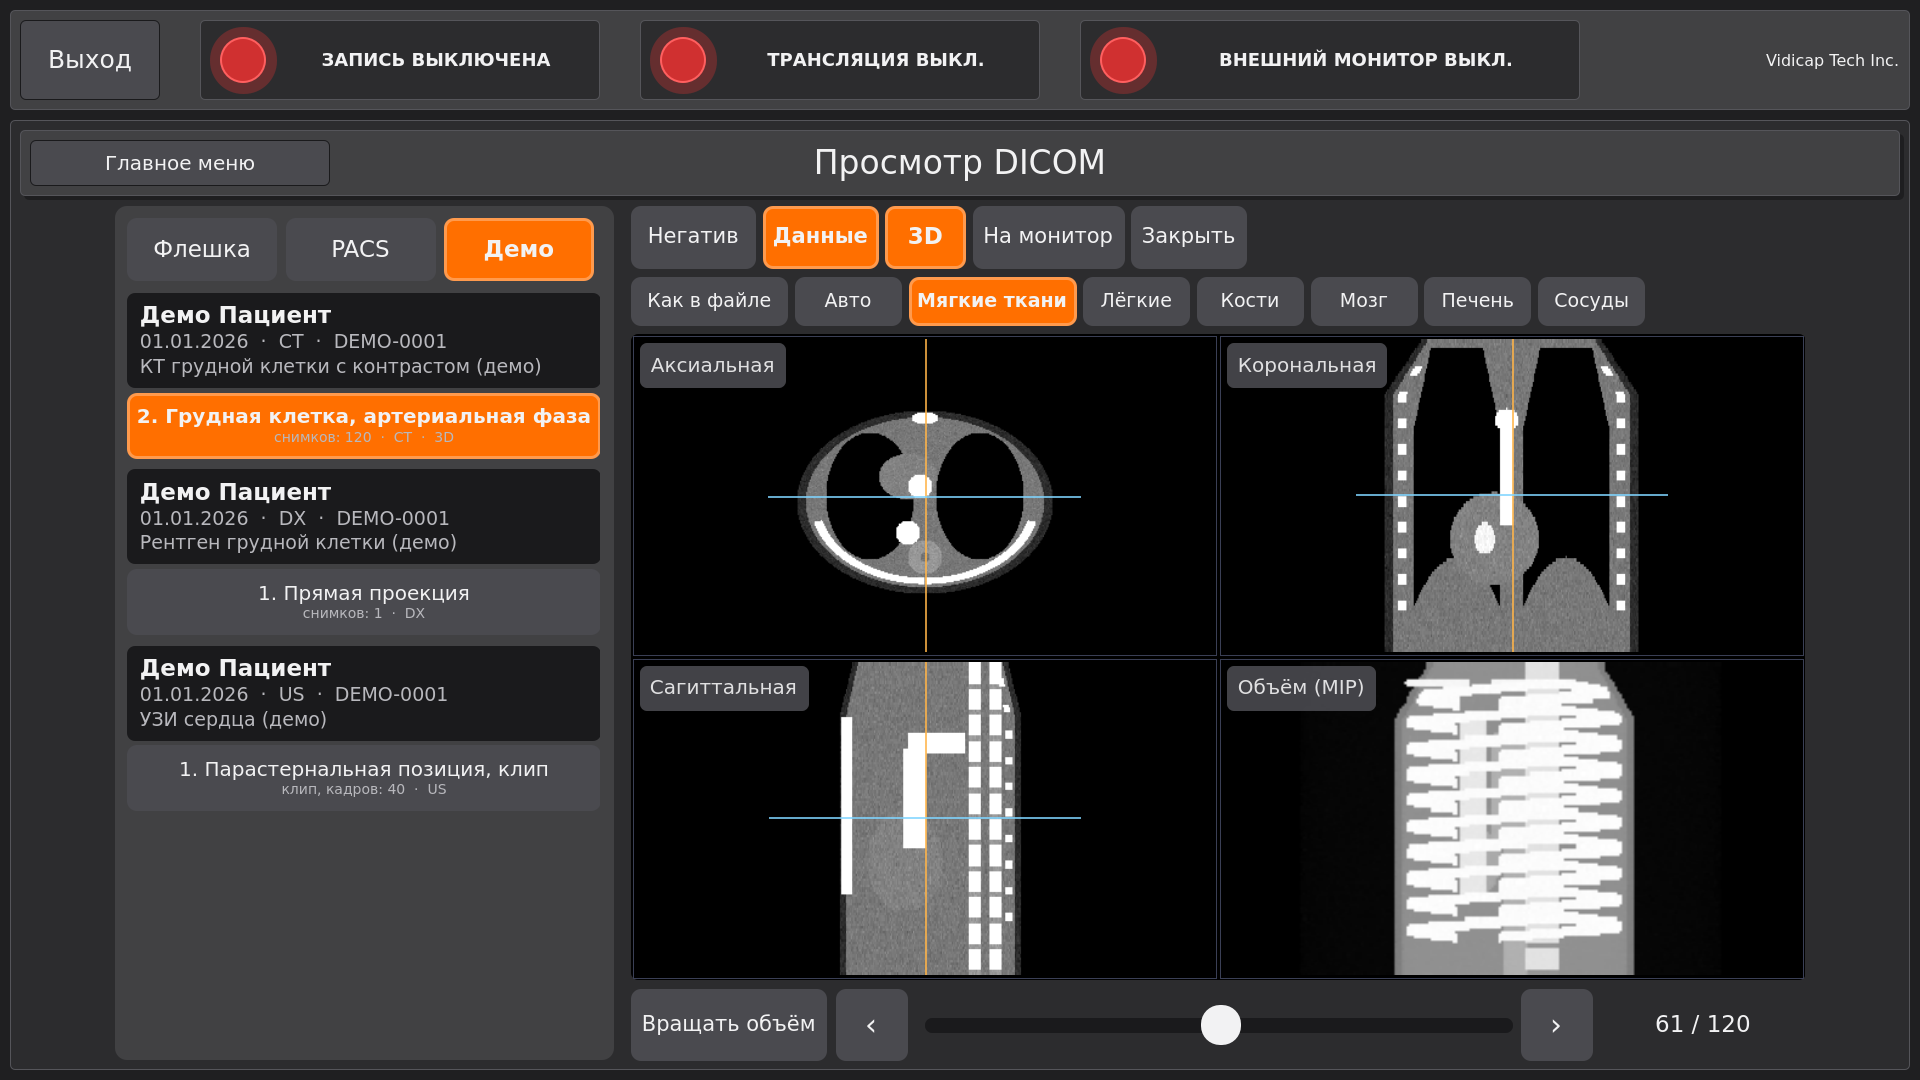Choose the Мозг window preset
Screen dimensions: 1920x1080
click(x=1364, y=301)
